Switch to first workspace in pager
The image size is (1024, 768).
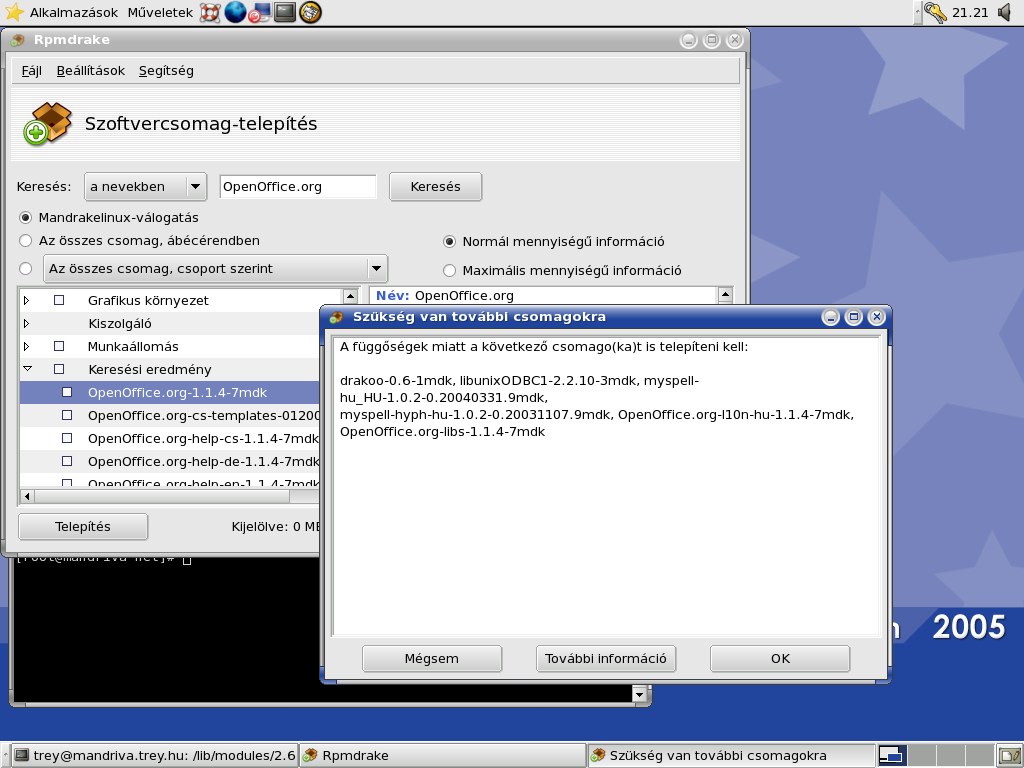[891, 756]
